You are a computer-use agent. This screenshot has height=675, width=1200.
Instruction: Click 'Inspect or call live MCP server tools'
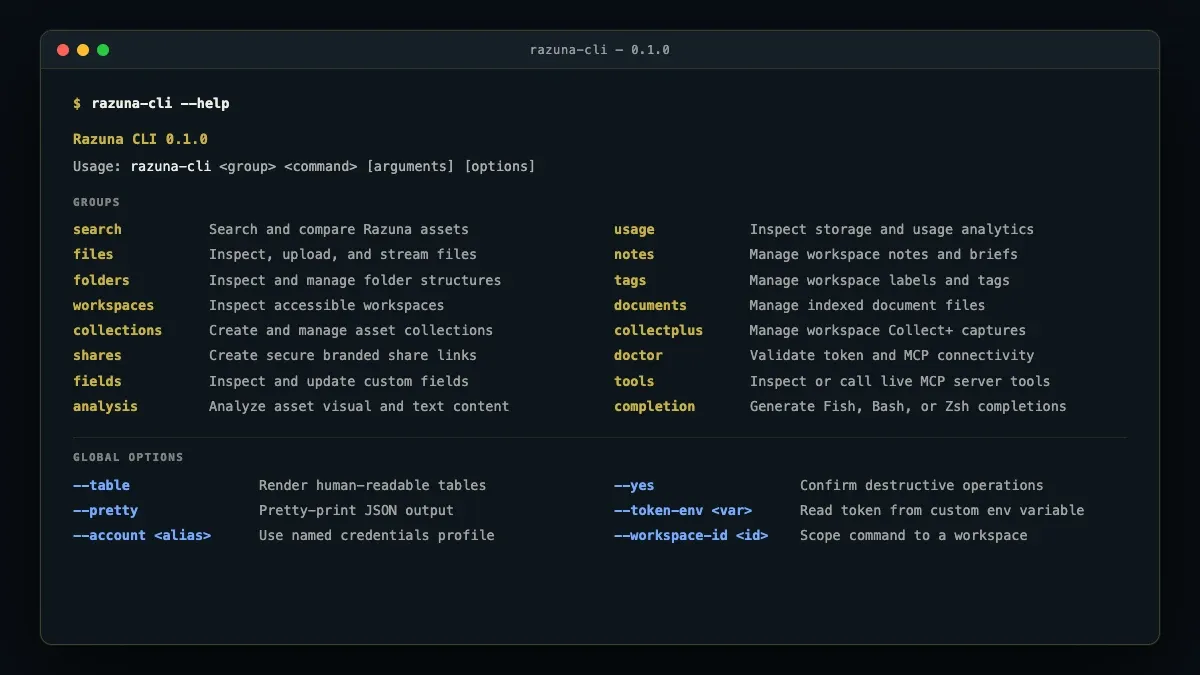900,381
